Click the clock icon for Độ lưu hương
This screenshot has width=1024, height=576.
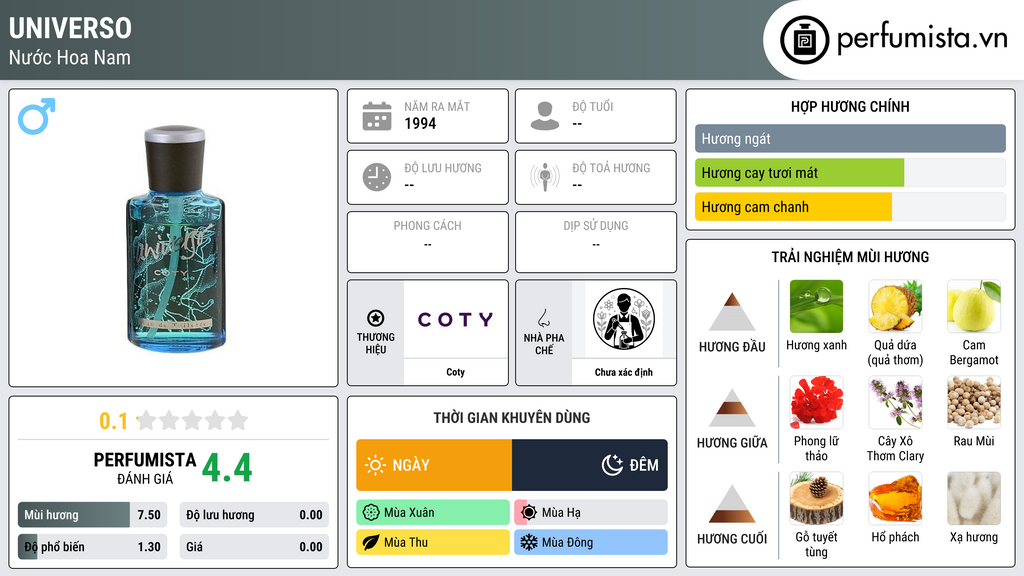click(x=377, y=177)
